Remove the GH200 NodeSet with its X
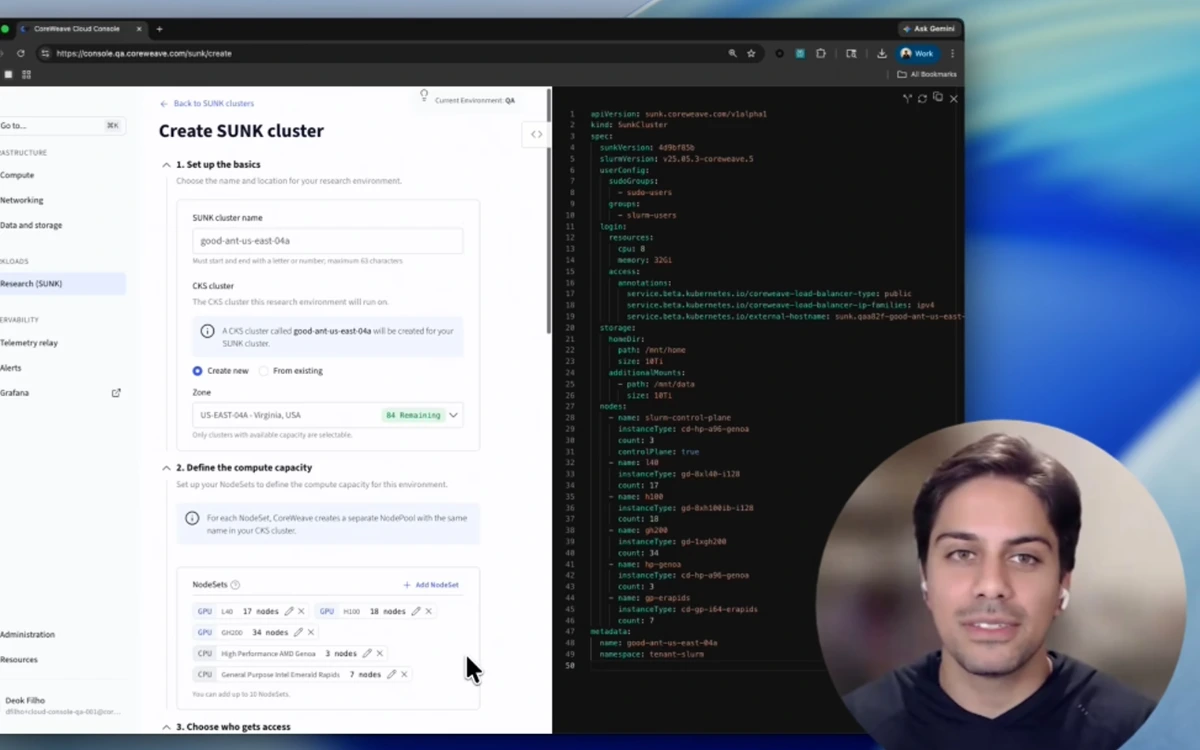The width and height of the screenshot is (1200, 750). tap(311, 632)
